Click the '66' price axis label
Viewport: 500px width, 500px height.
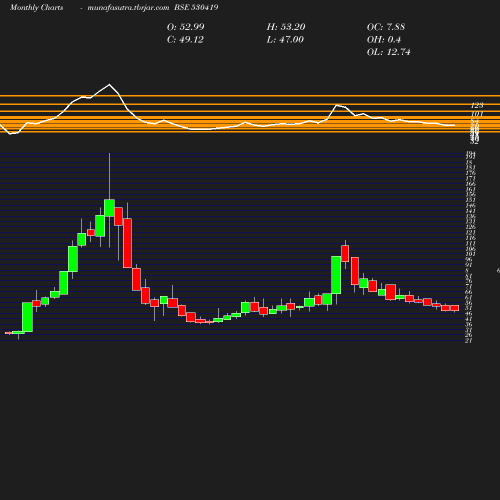pyautogui.click(x=469, y=292)
